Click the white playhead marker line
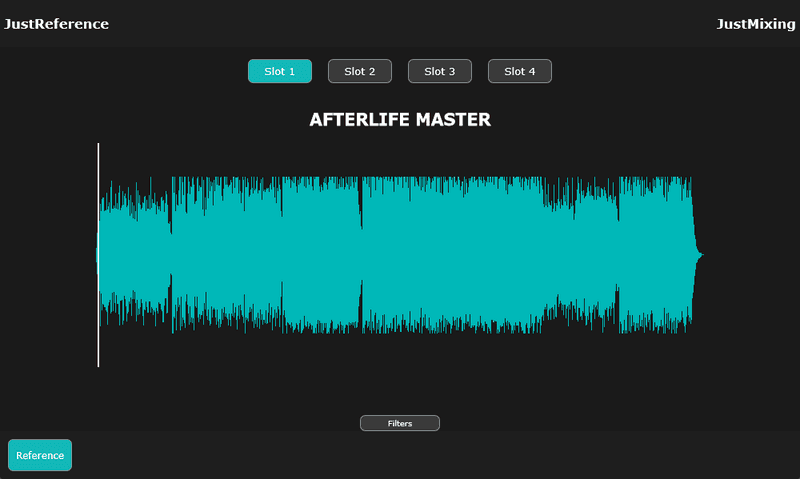This screenshot has height=479, width=800. point(98,255)
